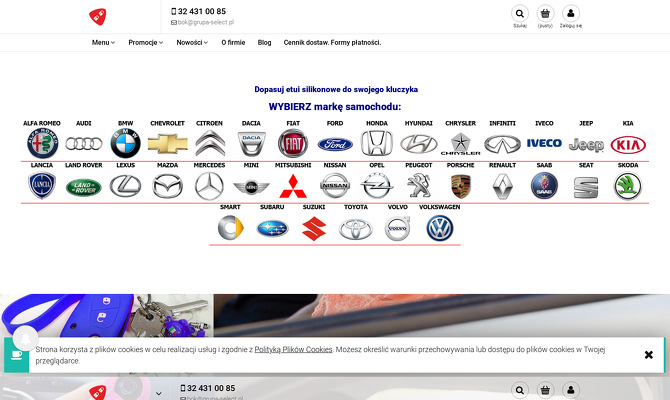Screen dimensions: 670x400
Task: Click the blue Iveco logo
Action: click(x=544, y=143)
